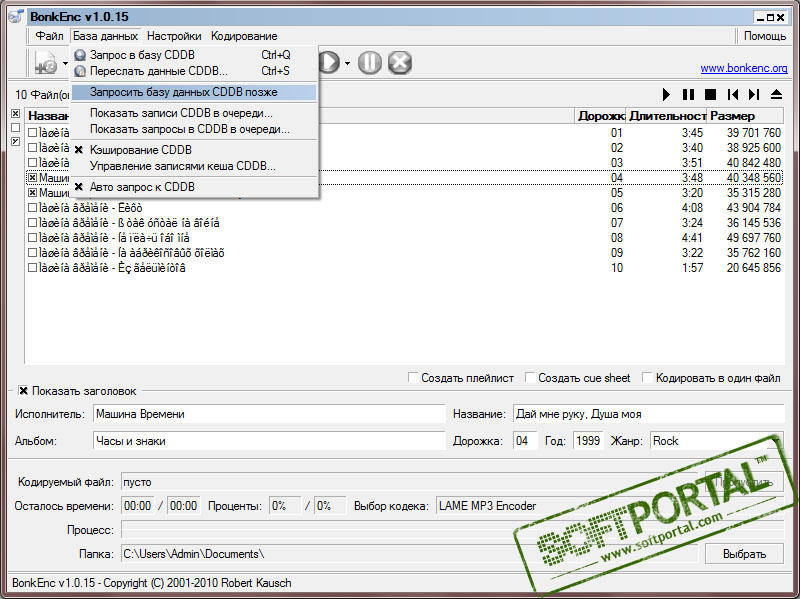Click the add audio CD toolbar icon
The image size is (800, 599).
[x=46, y=63]
